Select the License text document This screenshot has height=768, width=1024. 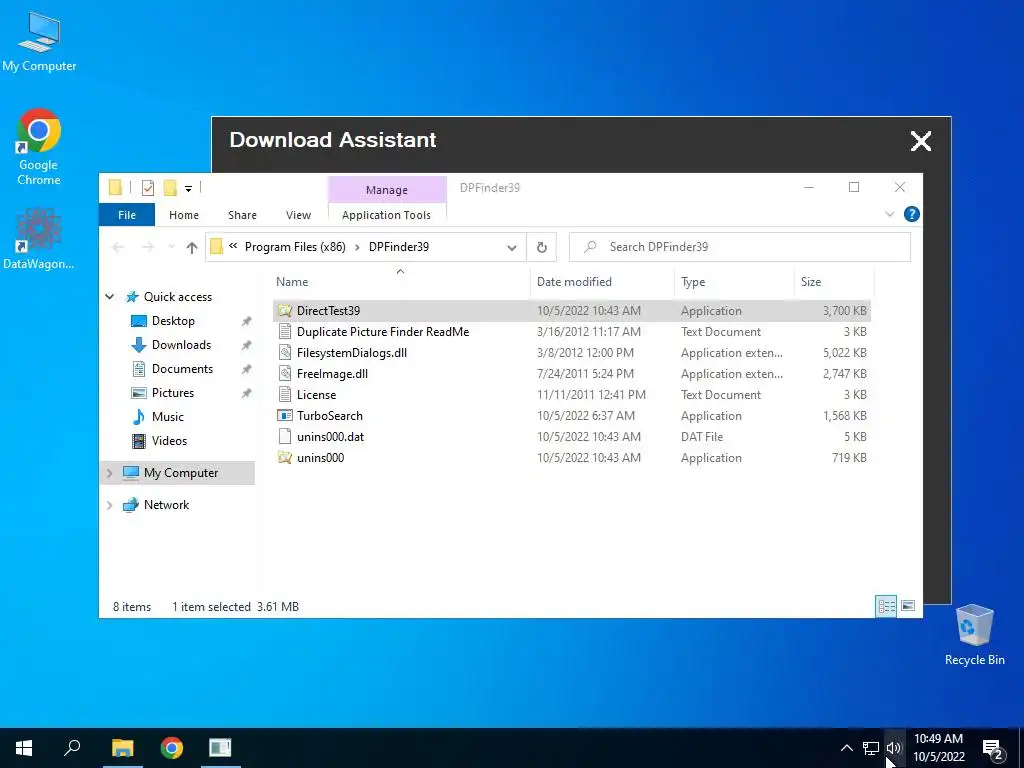coord(571,394)
